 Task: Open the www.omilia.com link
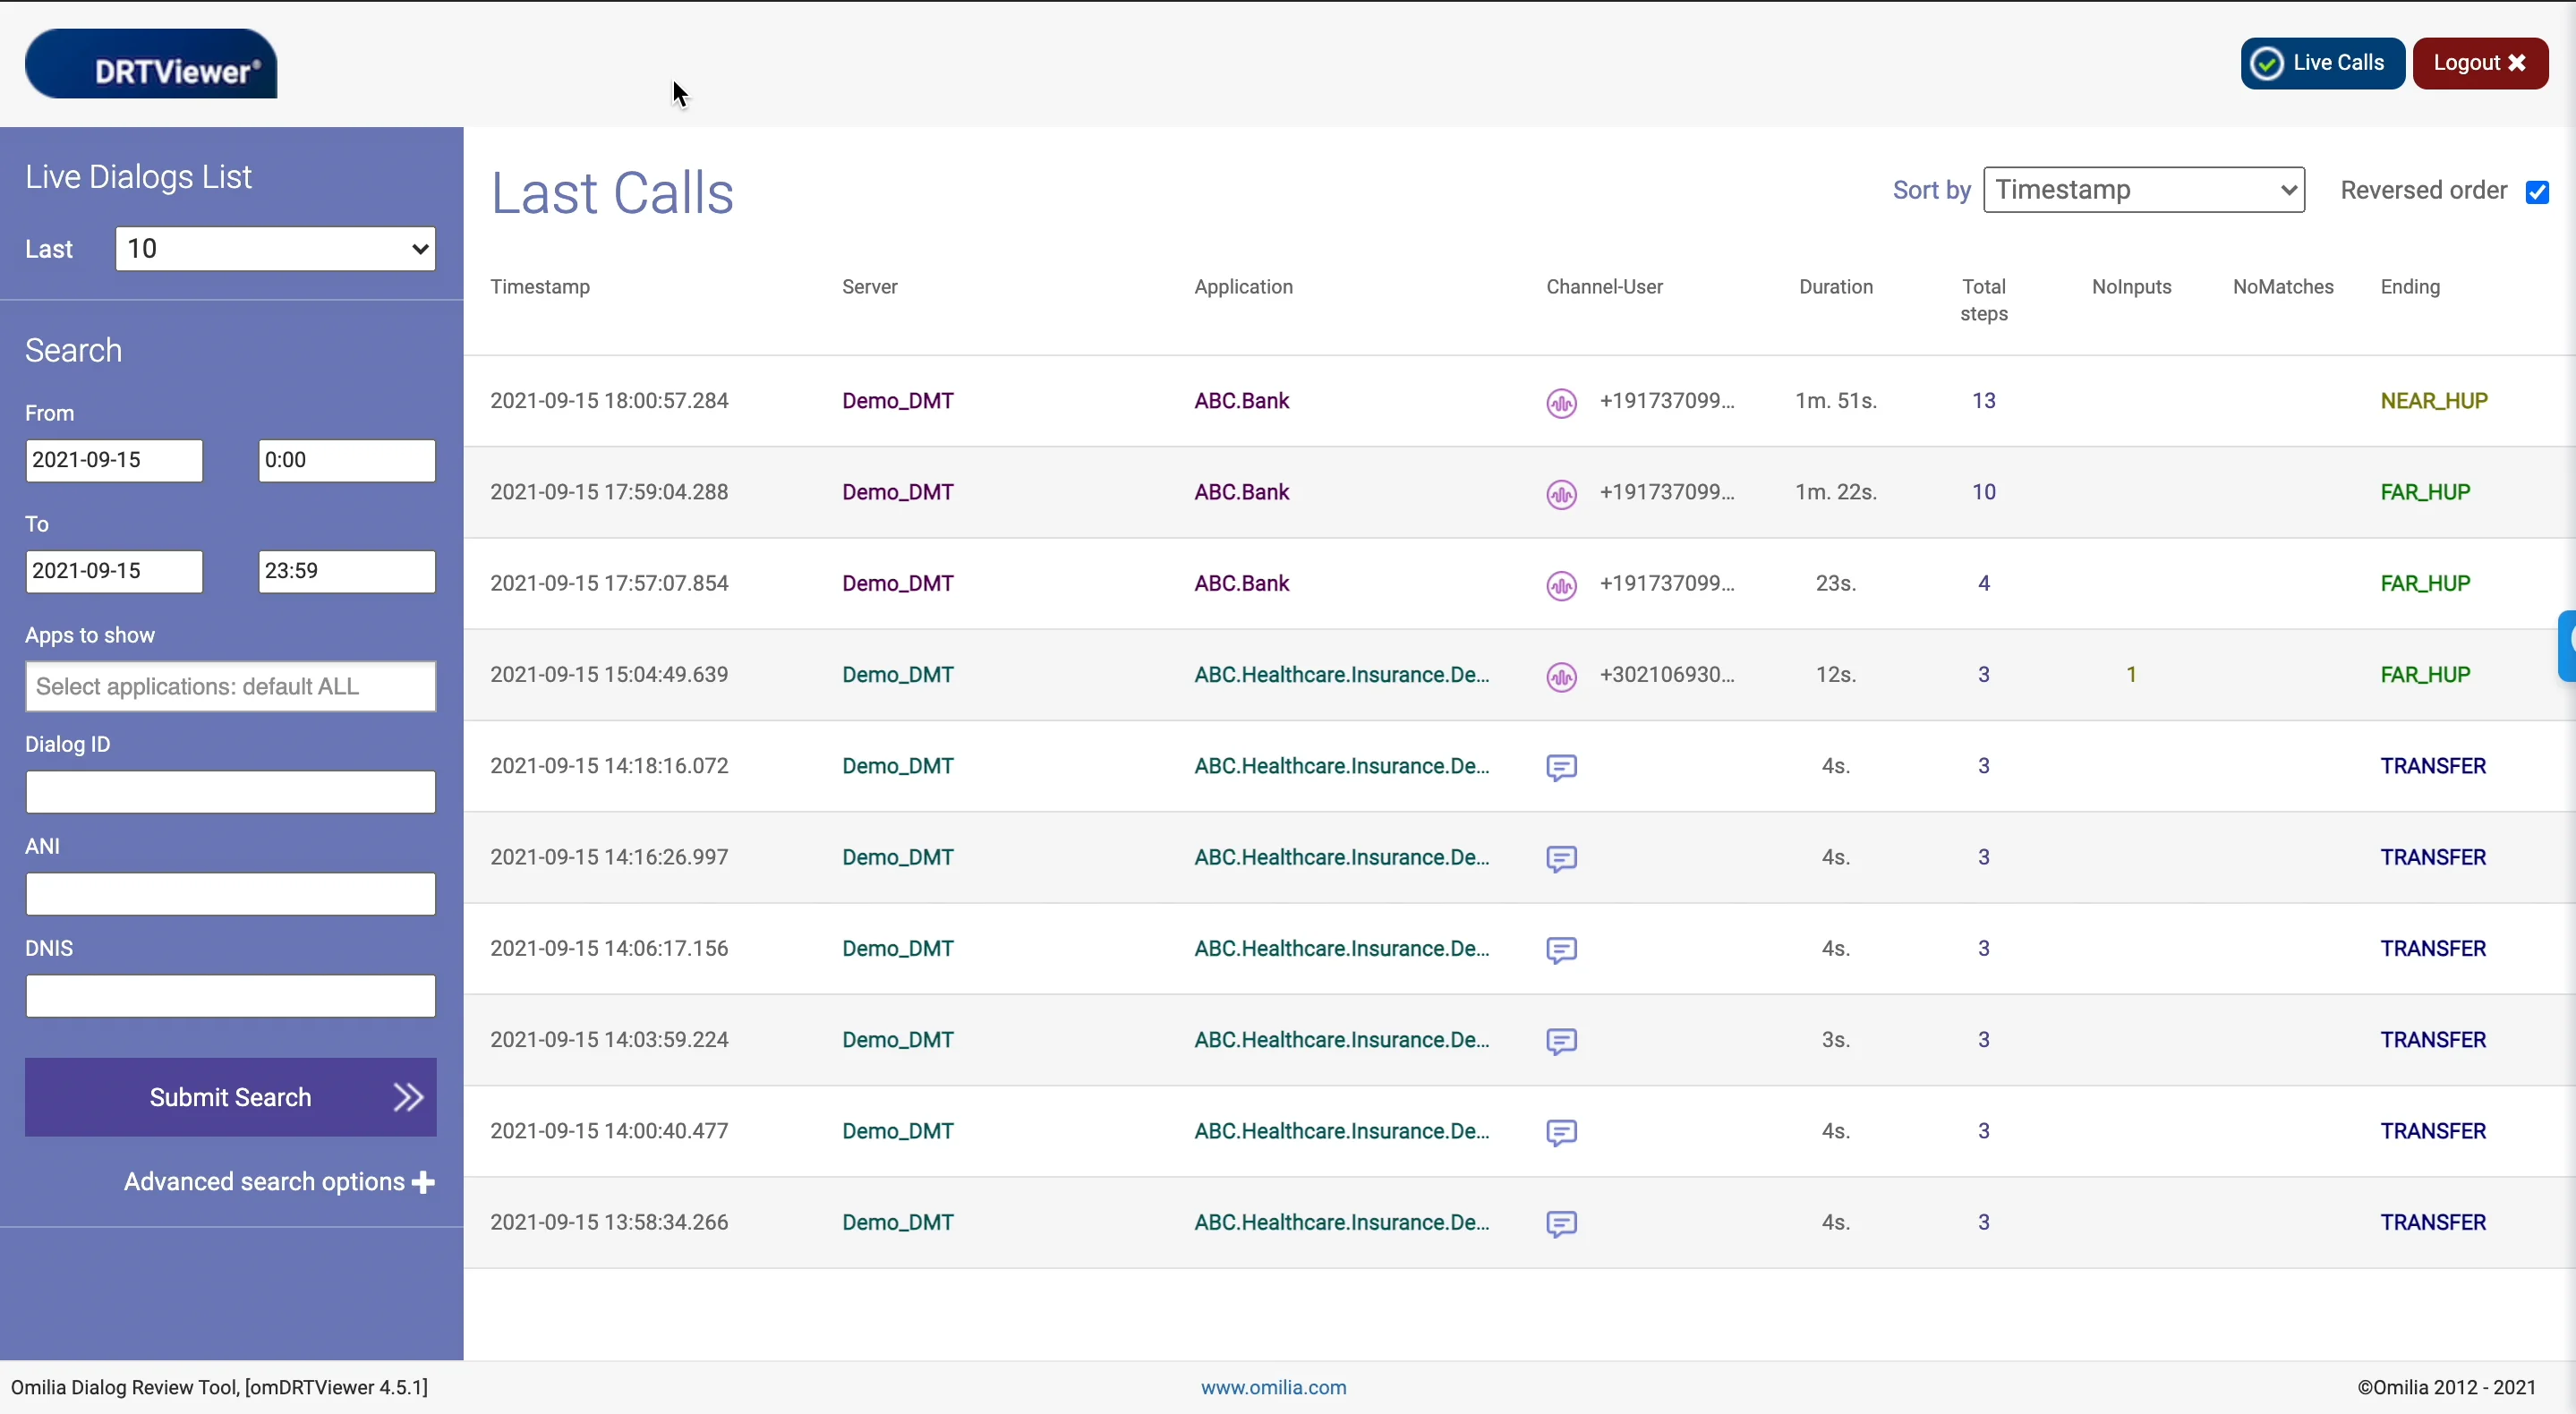coord(1273,1387)
